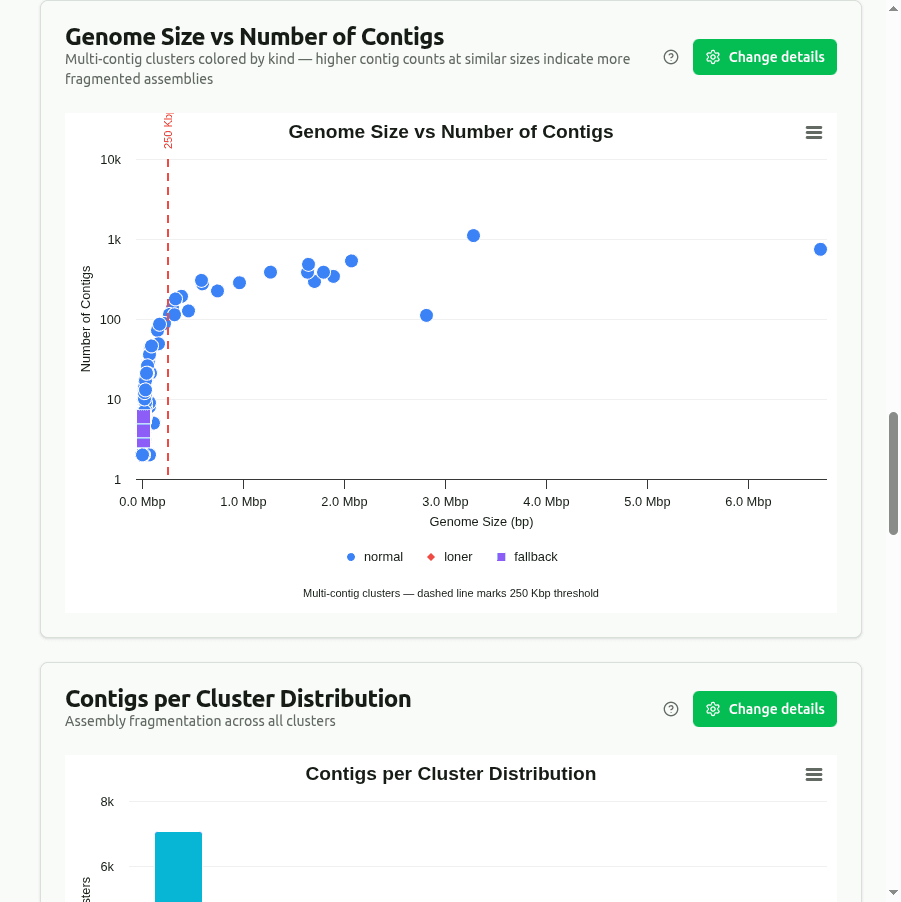Click the help icon beside Contigs per Cluster Distribution

tap(670, 709)
